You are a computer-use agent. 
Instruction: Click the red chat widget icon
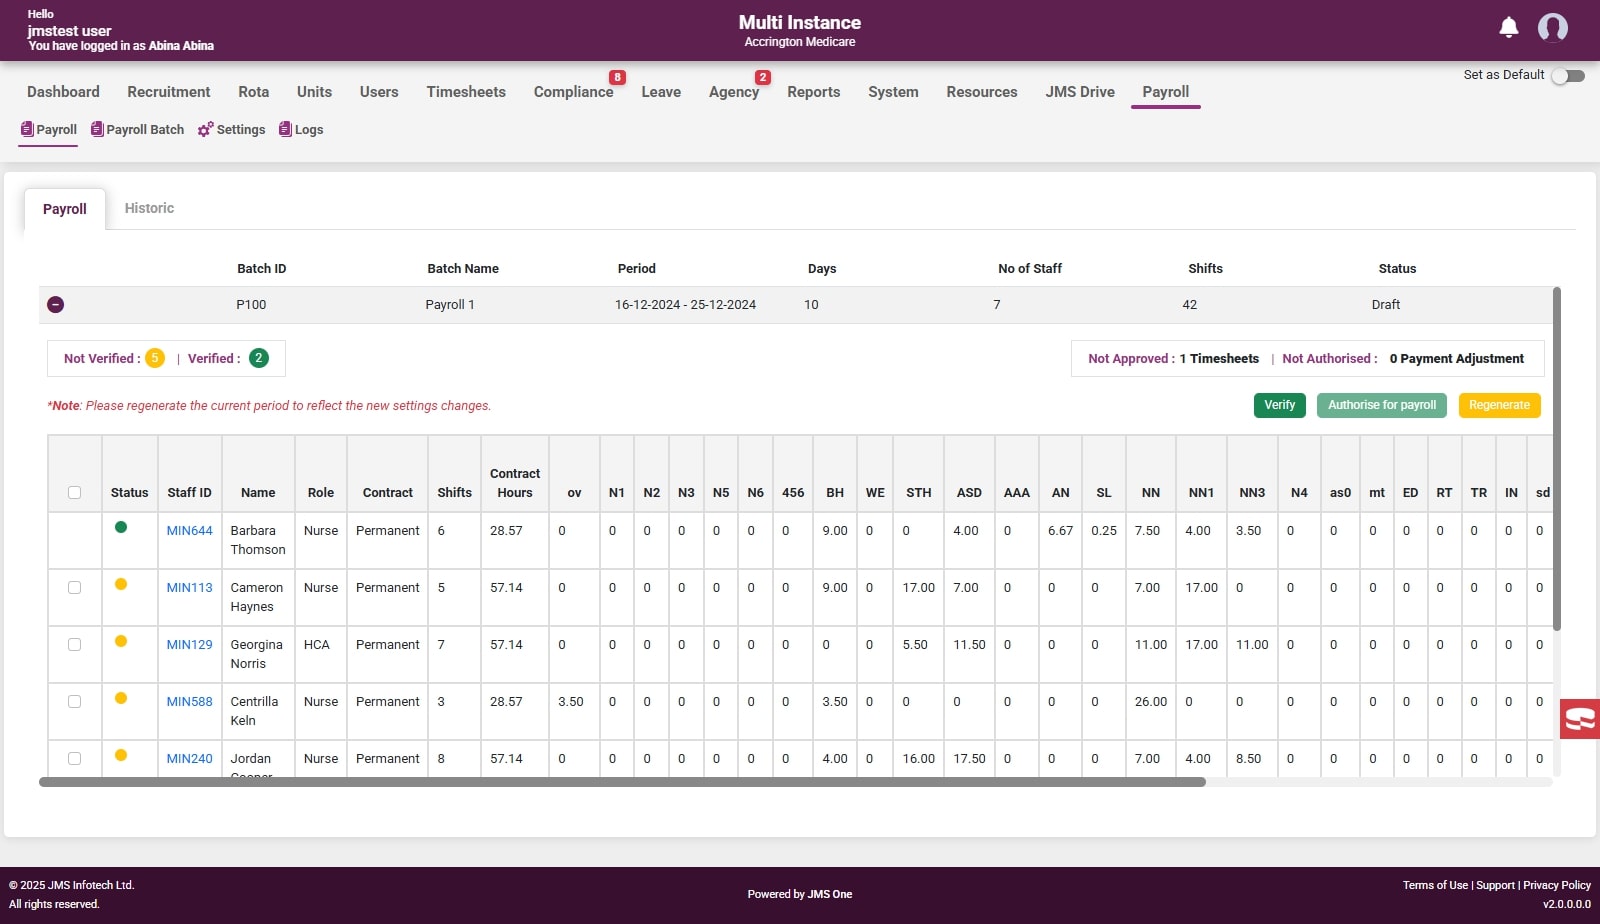pyautogui.click(x=1579, y=719)
